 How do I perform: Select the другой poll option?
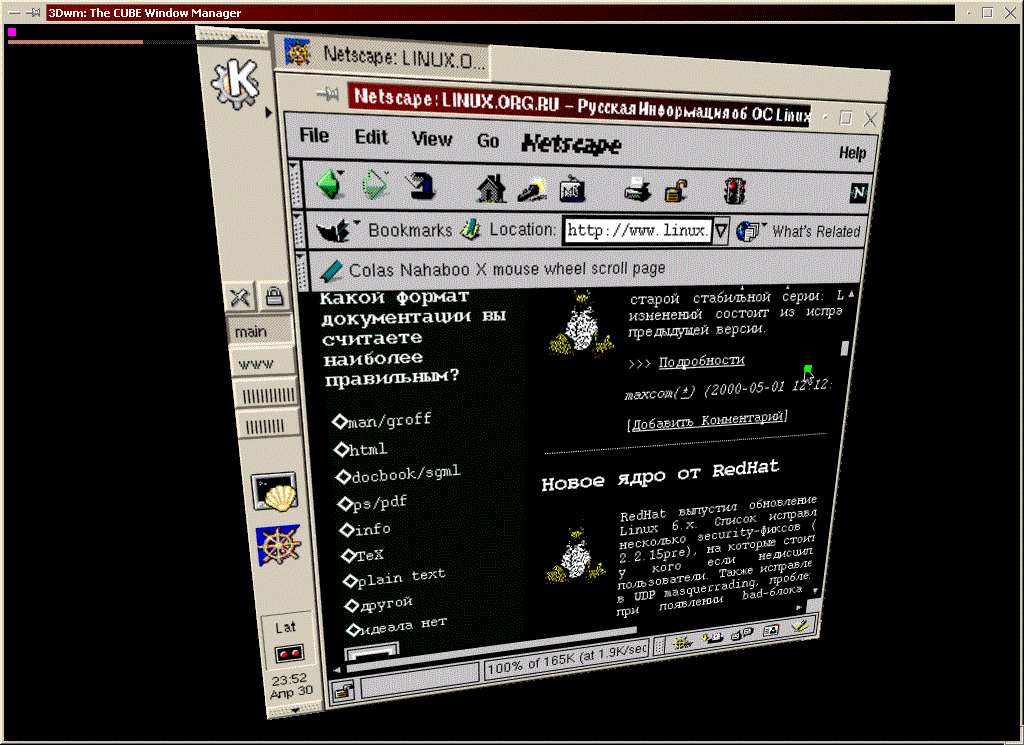(x=352, y=606)
